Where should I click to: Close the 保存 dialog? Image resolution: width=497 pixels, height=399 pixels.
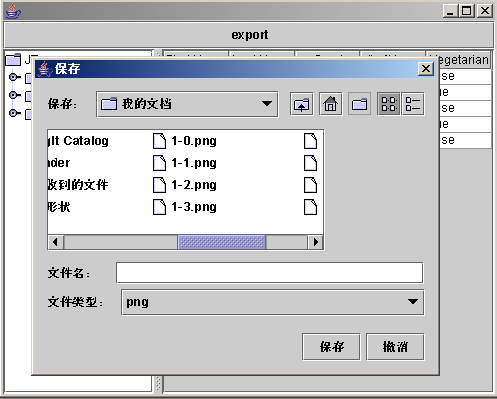click(426, 69)
